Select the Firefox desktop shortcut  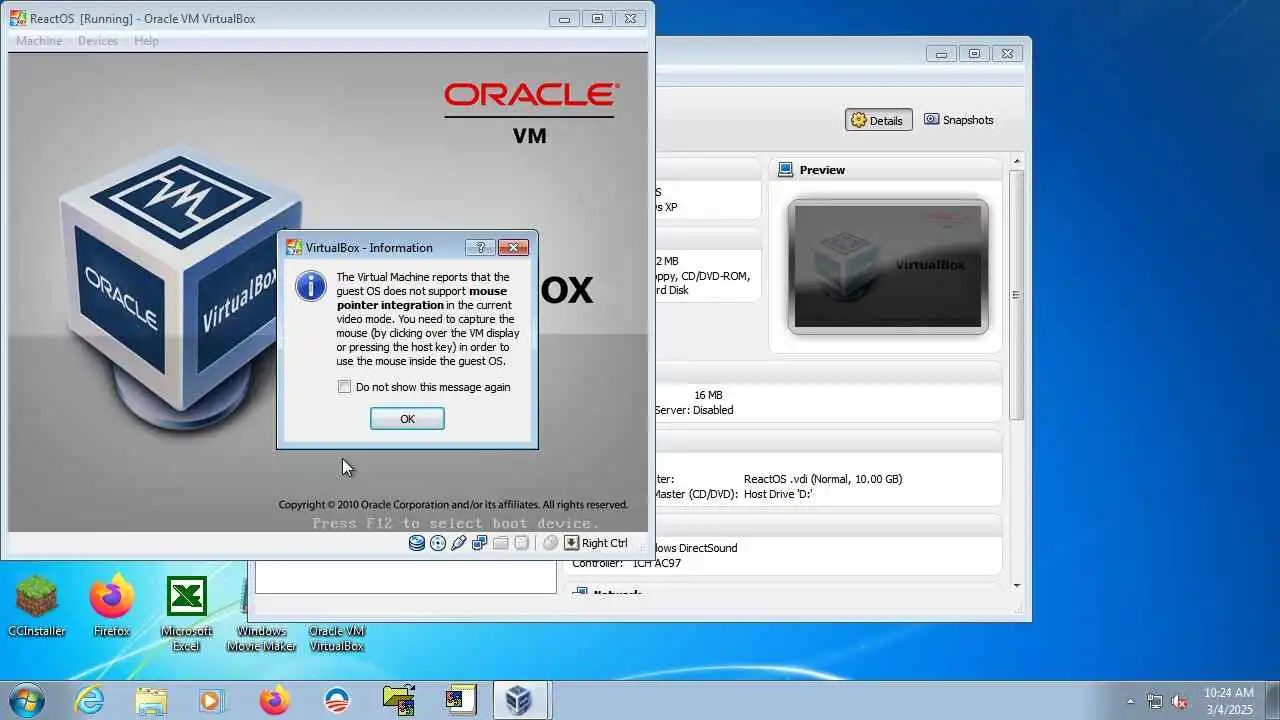[x=112, y=606]
